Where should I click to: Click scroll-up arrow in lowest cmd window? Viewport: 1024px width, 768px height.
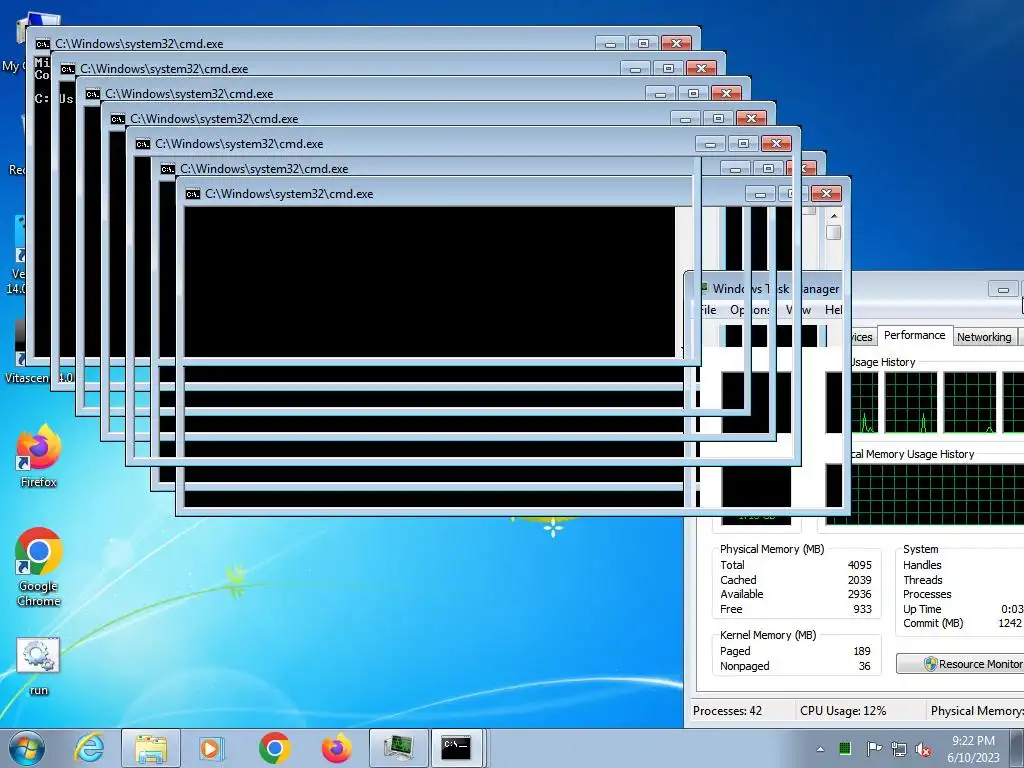[833, 216]
